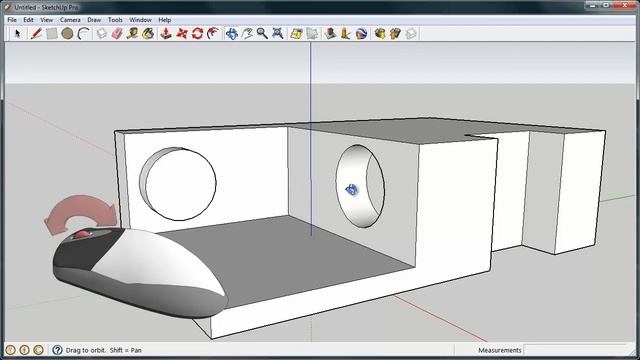Click the 'Drag to orbit. Shift = Pan' text
640x360 pixels.
click(104, 350)
